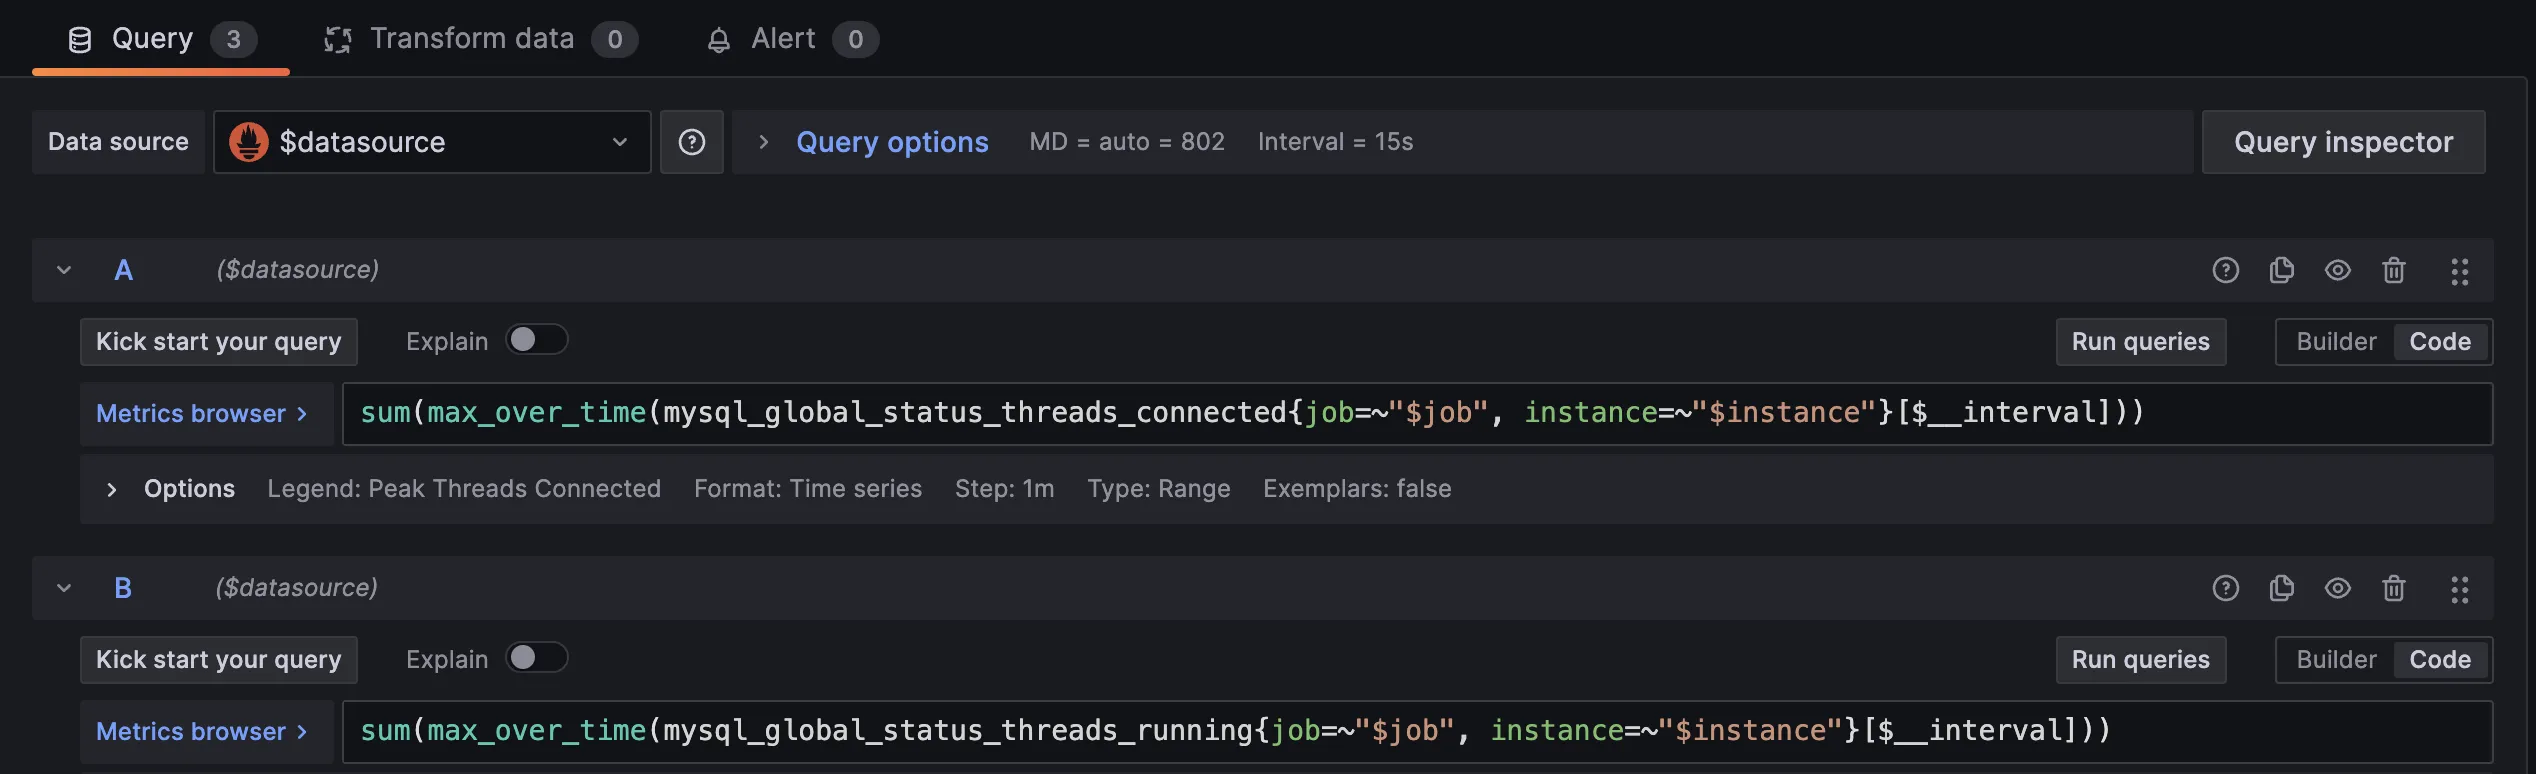Open the $datasource dropdown
Image resolution: width=2536 pixels, height=774 pixels.
(x=432, y=142)
